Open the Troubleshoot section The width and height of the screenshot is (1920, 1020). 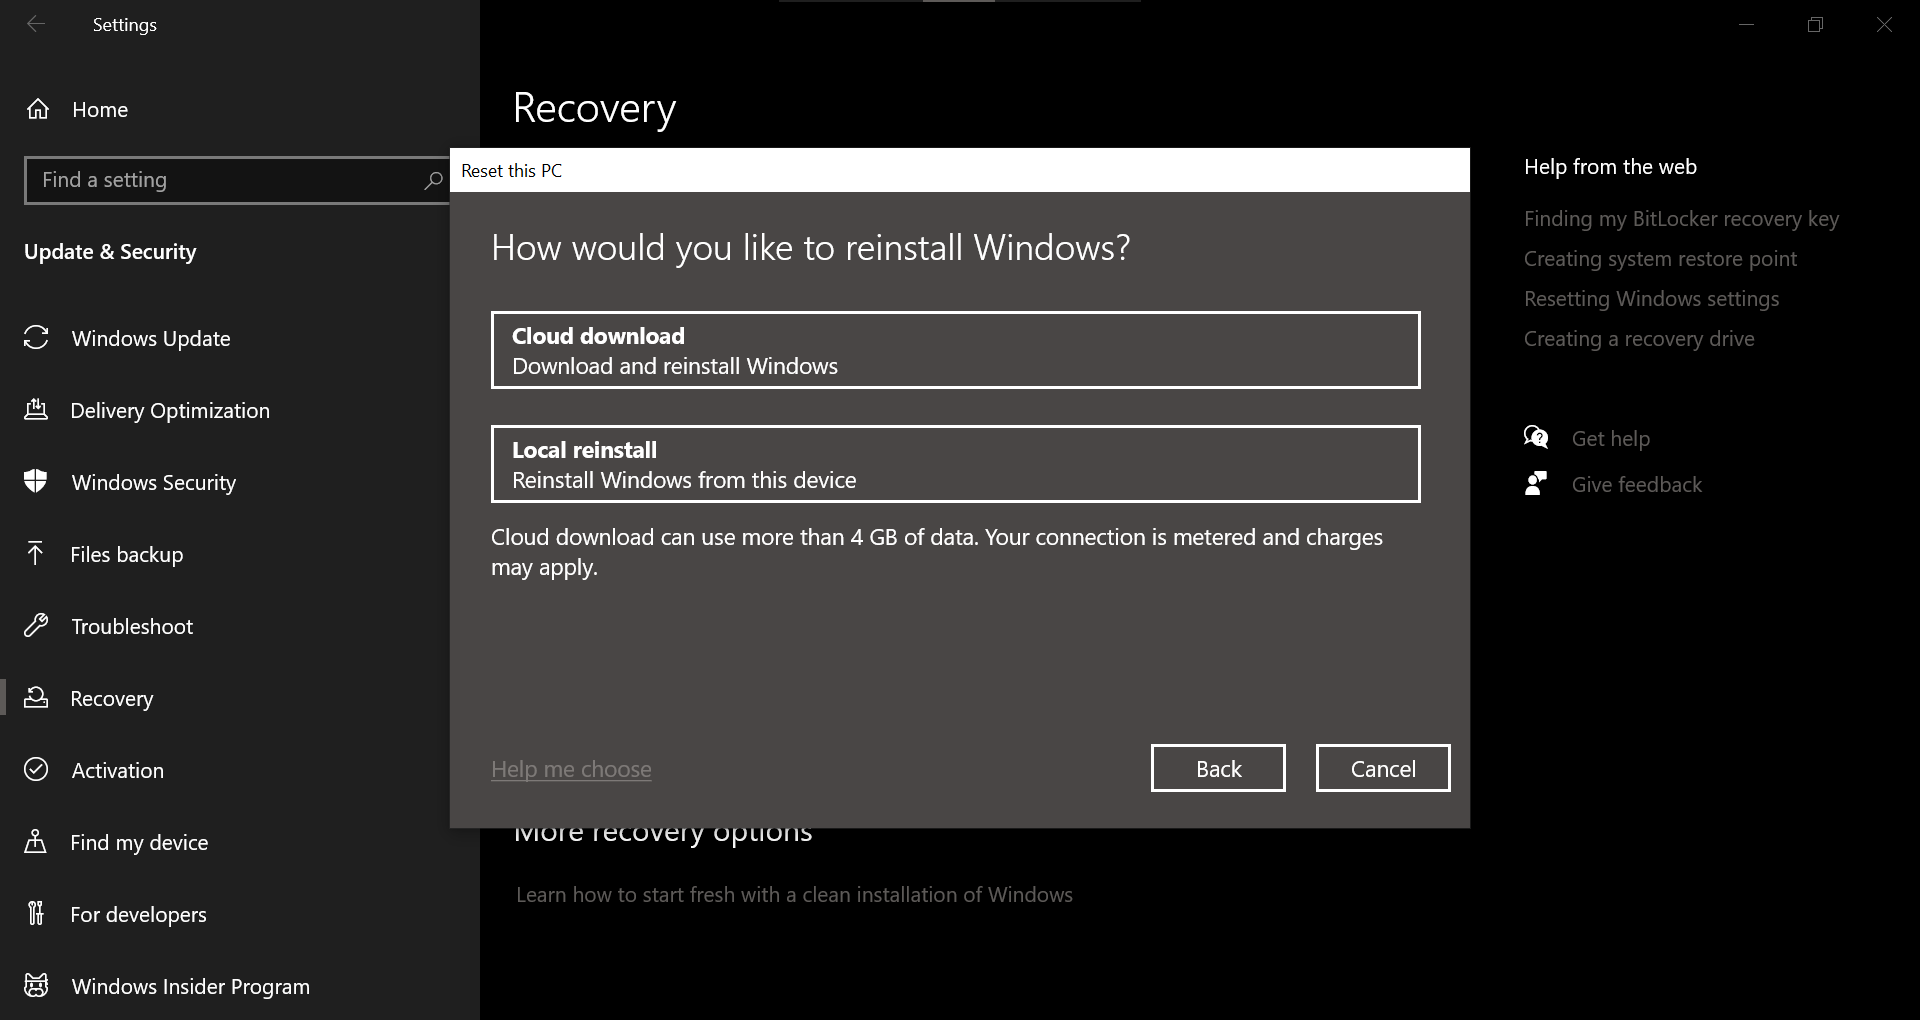click(132, 626)
